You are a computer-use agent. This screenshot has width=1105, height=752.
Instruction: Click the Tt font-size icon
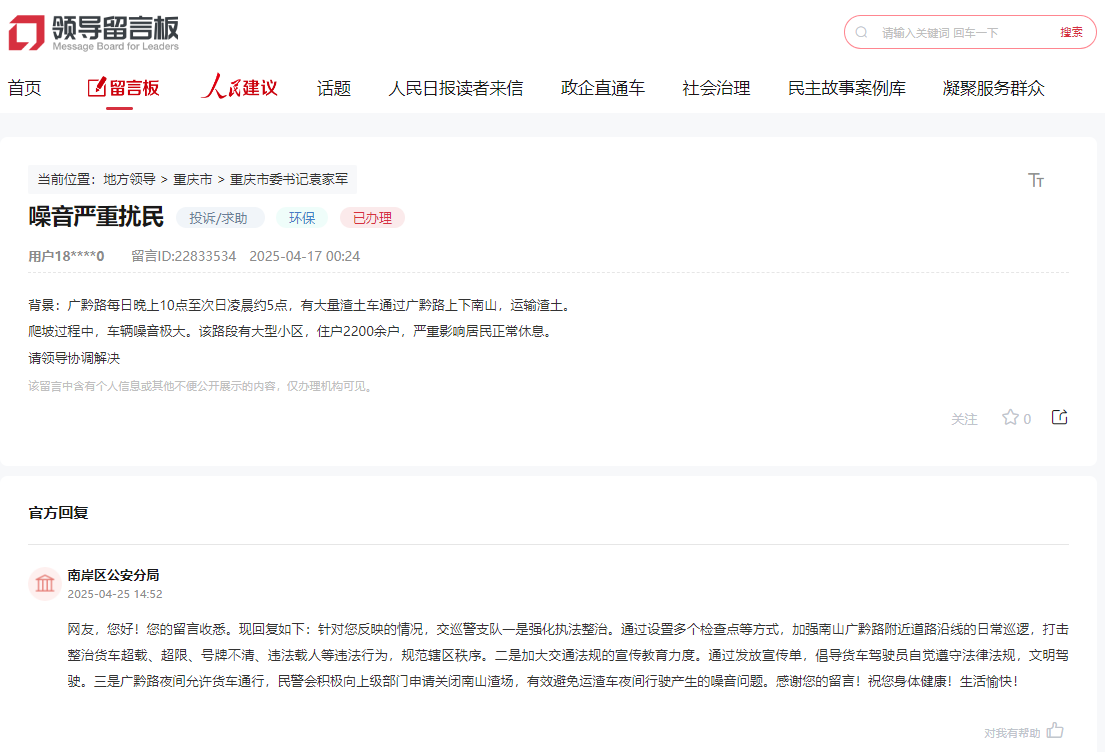(x=1037, y=180)
